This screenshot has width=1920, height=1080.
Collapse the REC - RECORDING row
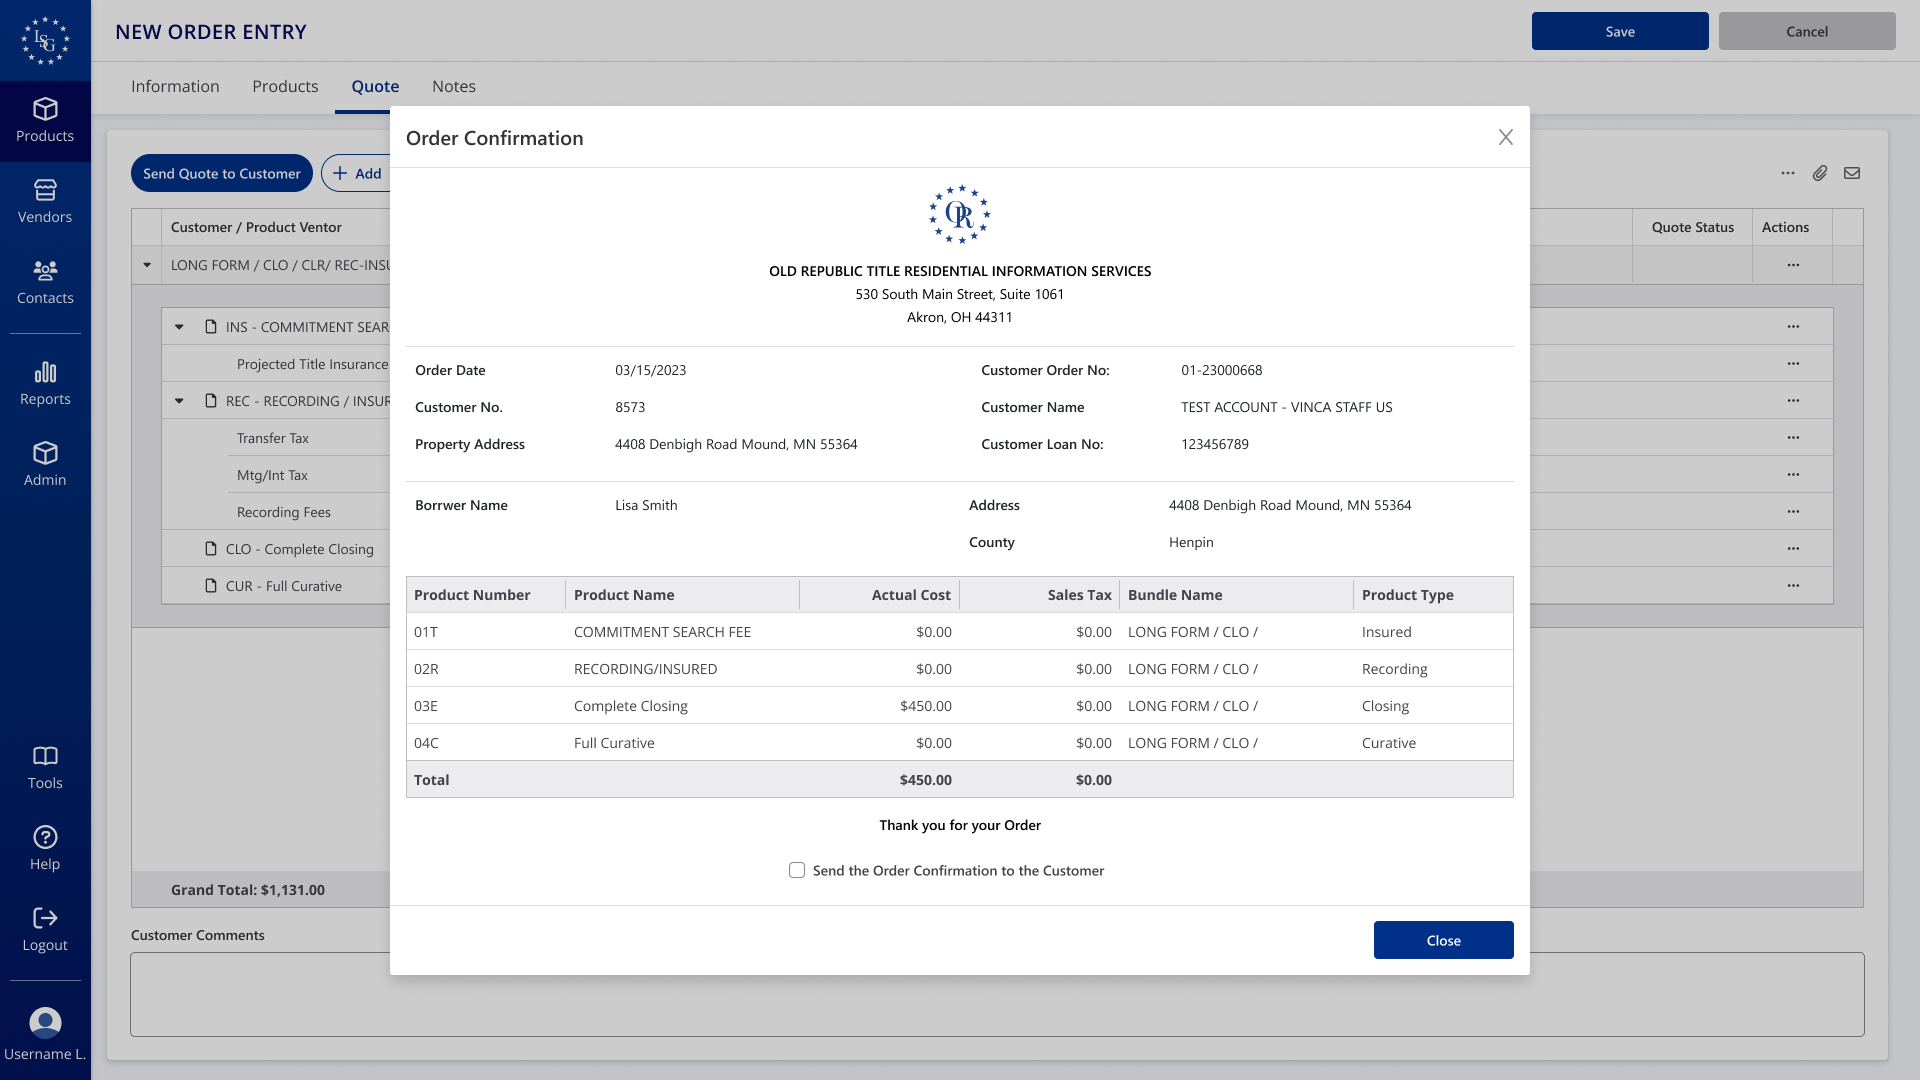[179, 401]
